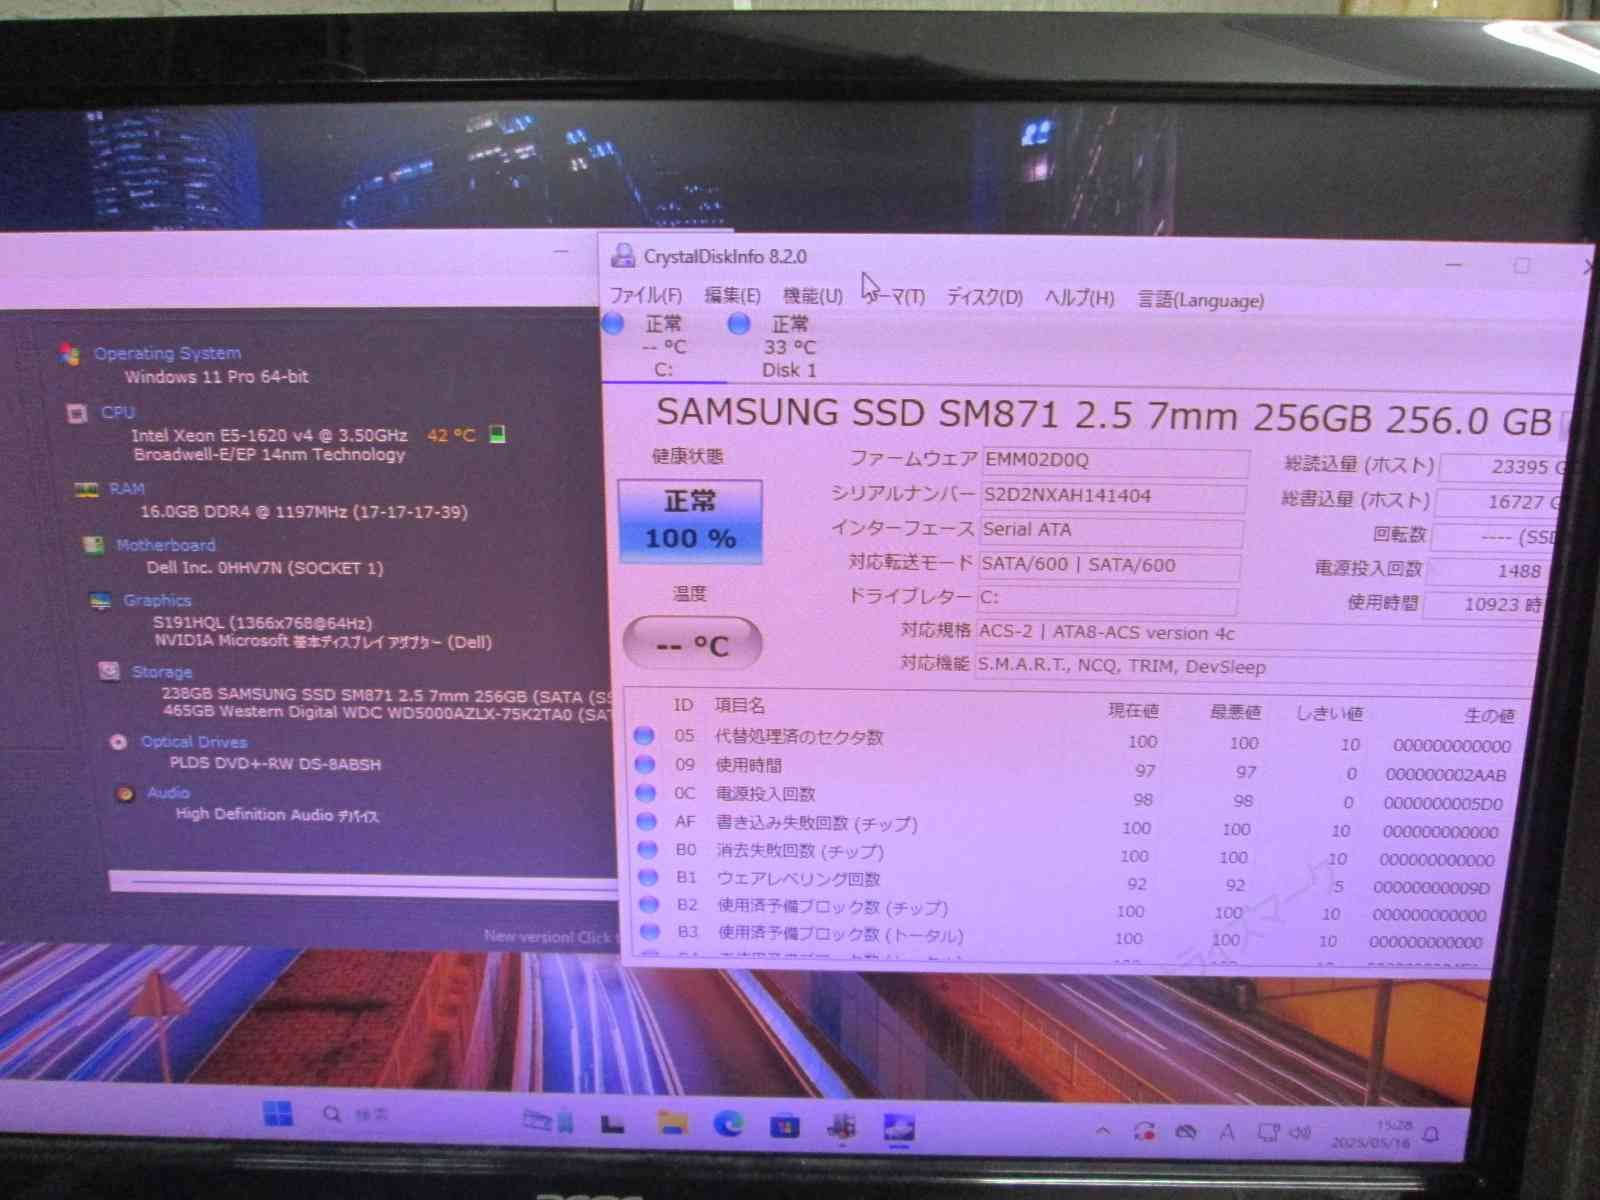Select SMART row 0C 電源投入回数
Viewport: 1600px width, 1200px height.
[x=1068, y=797]
